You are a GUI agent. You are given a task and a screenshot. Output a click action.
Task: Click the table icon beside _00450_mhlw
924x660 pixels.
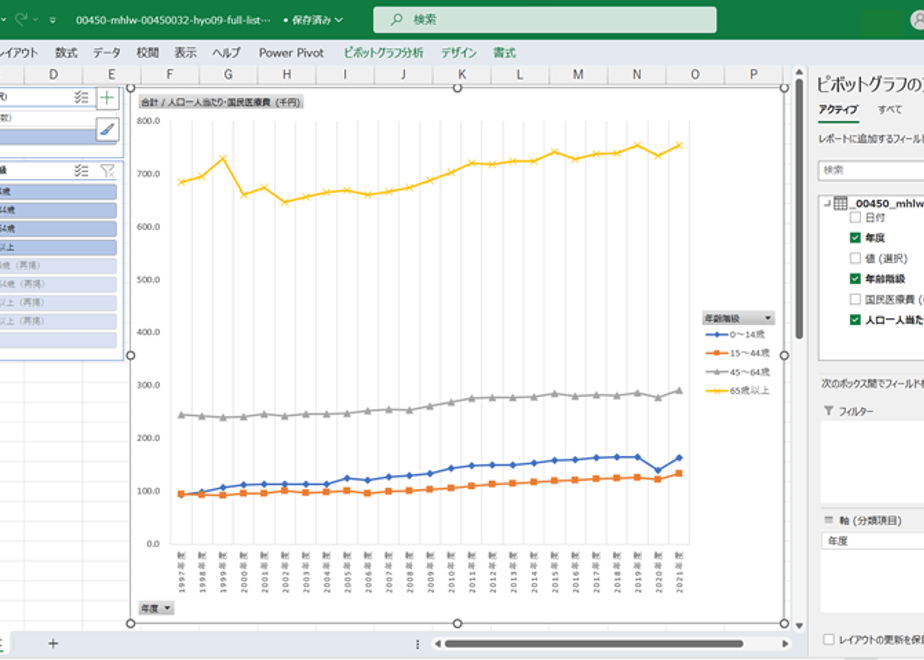[840, 203]
